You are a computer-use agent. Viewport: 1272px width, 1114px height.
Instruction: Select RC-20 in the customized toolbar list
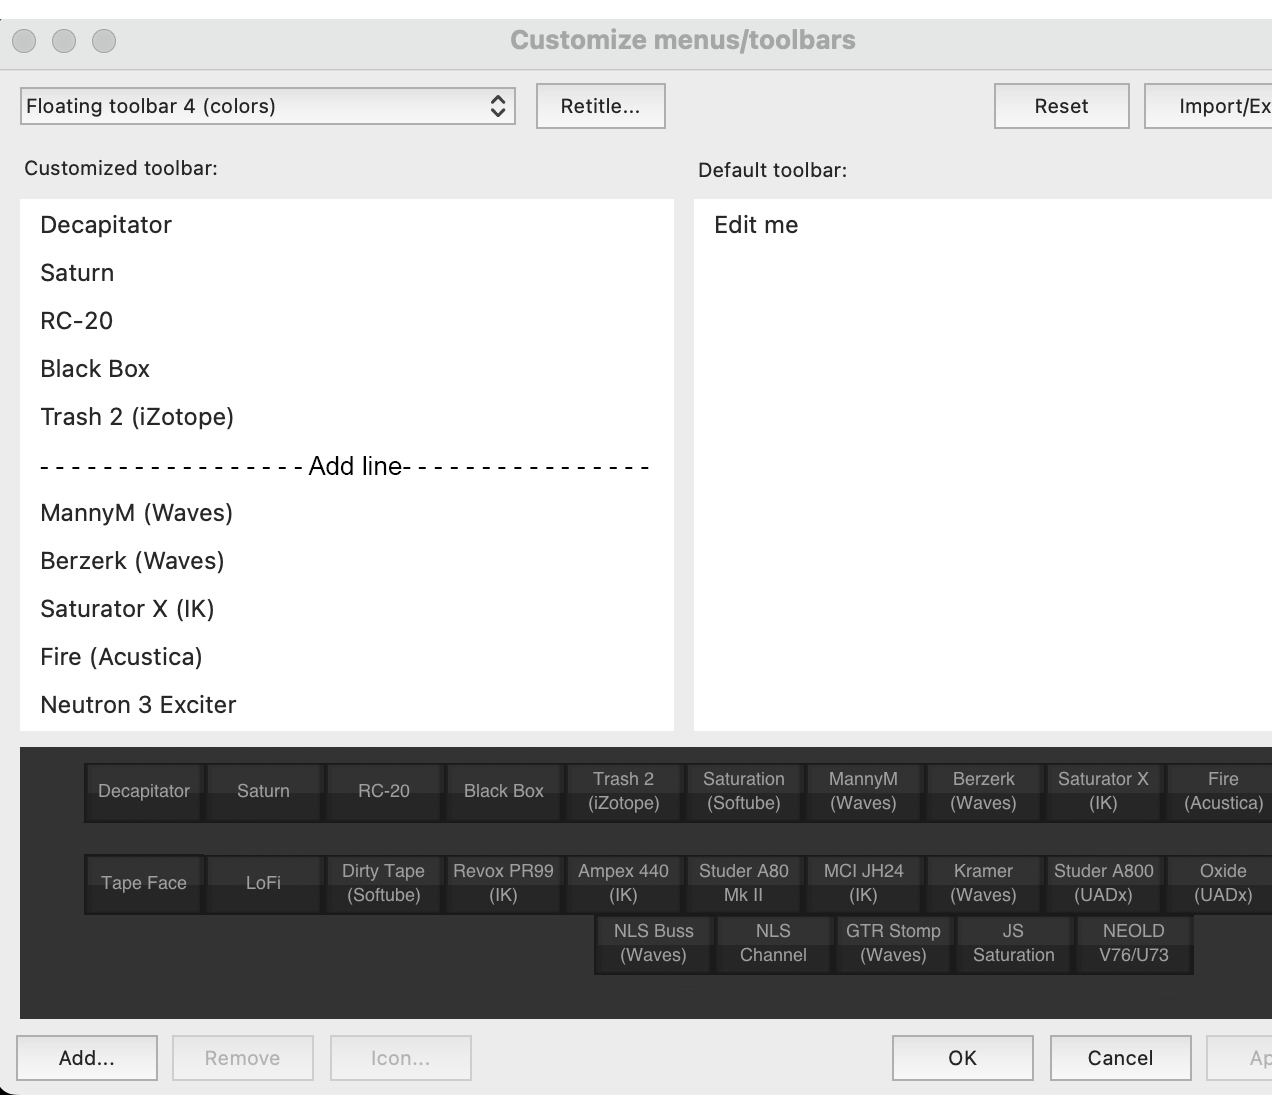click(x=346, y=321)
